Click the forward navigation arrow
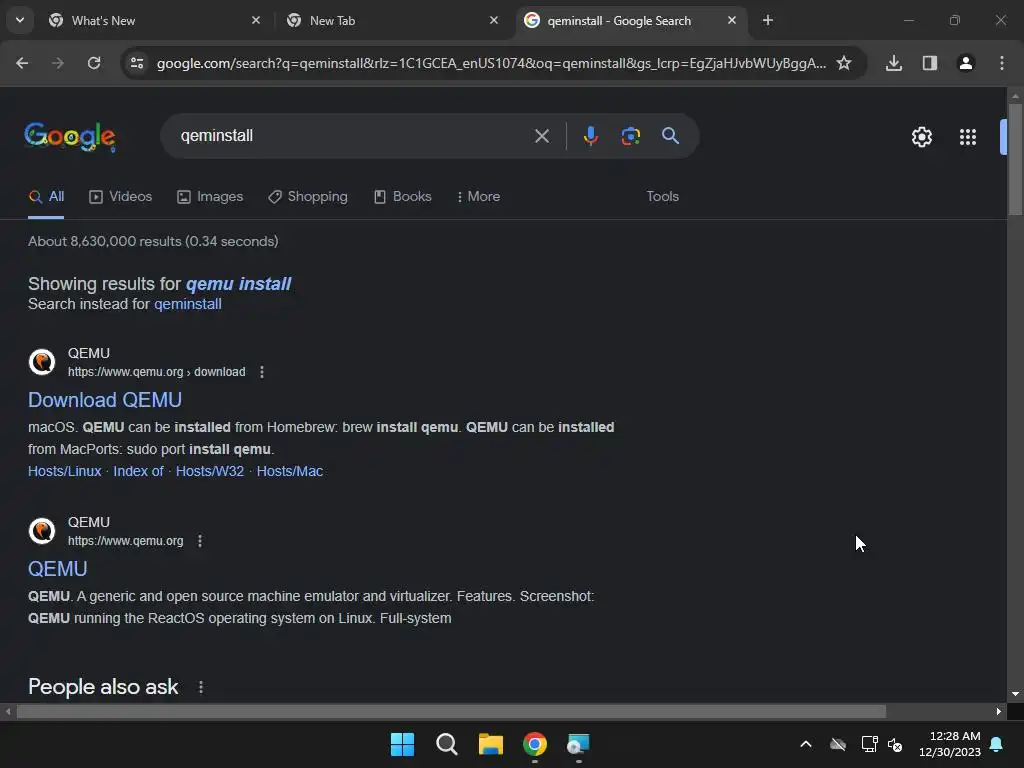 pos(58,63)
